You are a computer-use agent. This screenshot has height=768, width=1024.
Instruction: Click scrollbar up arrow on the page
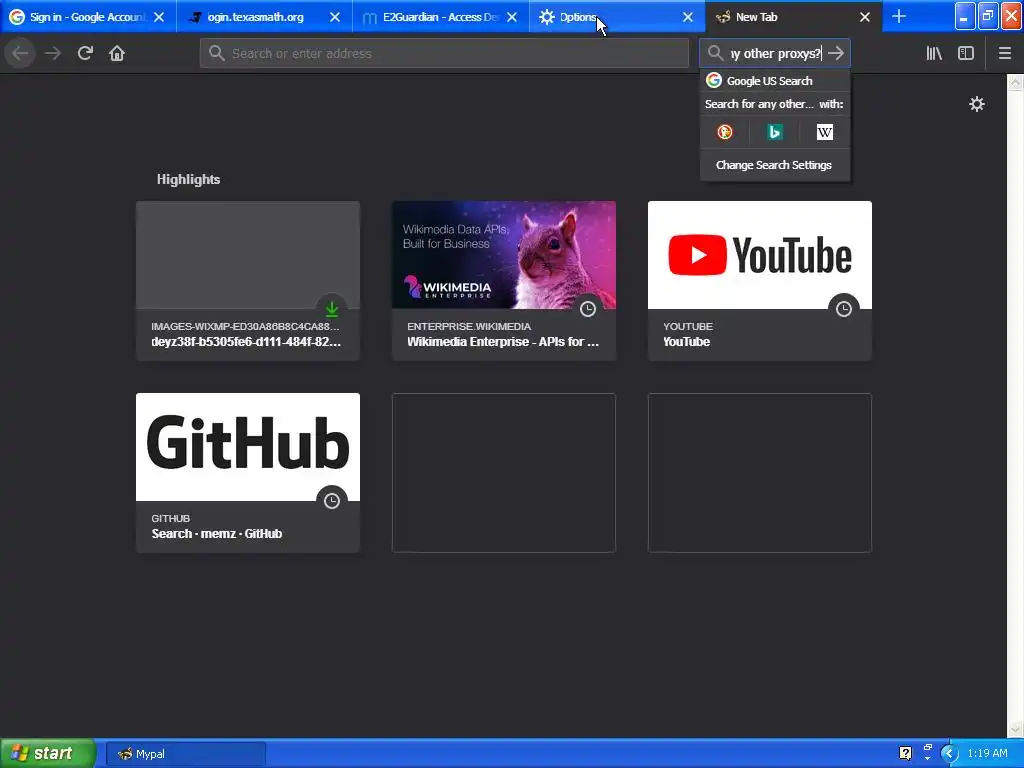pyautogui.click(x=1015, y=82)
